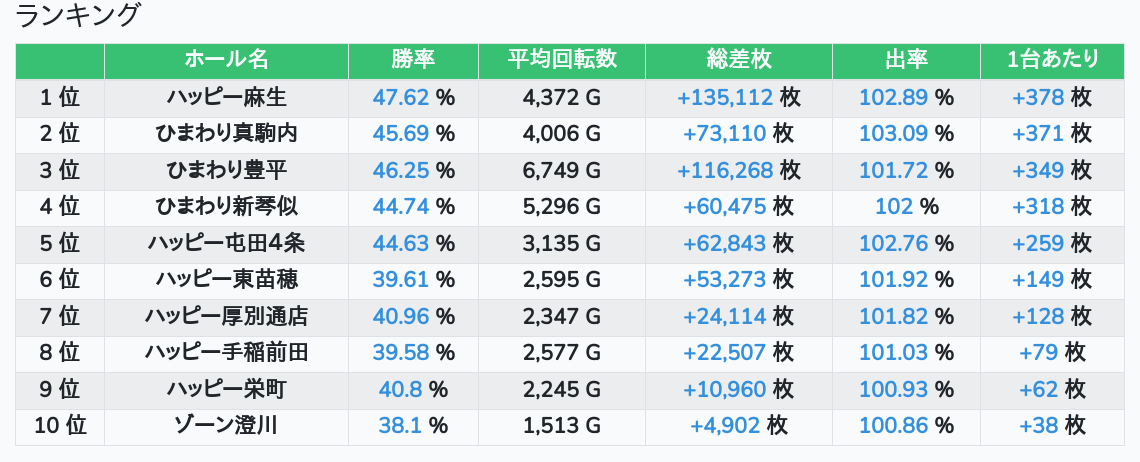1140x462 pixels.
Task: Sort by ホール名 column header
Action: pos(226,60)
